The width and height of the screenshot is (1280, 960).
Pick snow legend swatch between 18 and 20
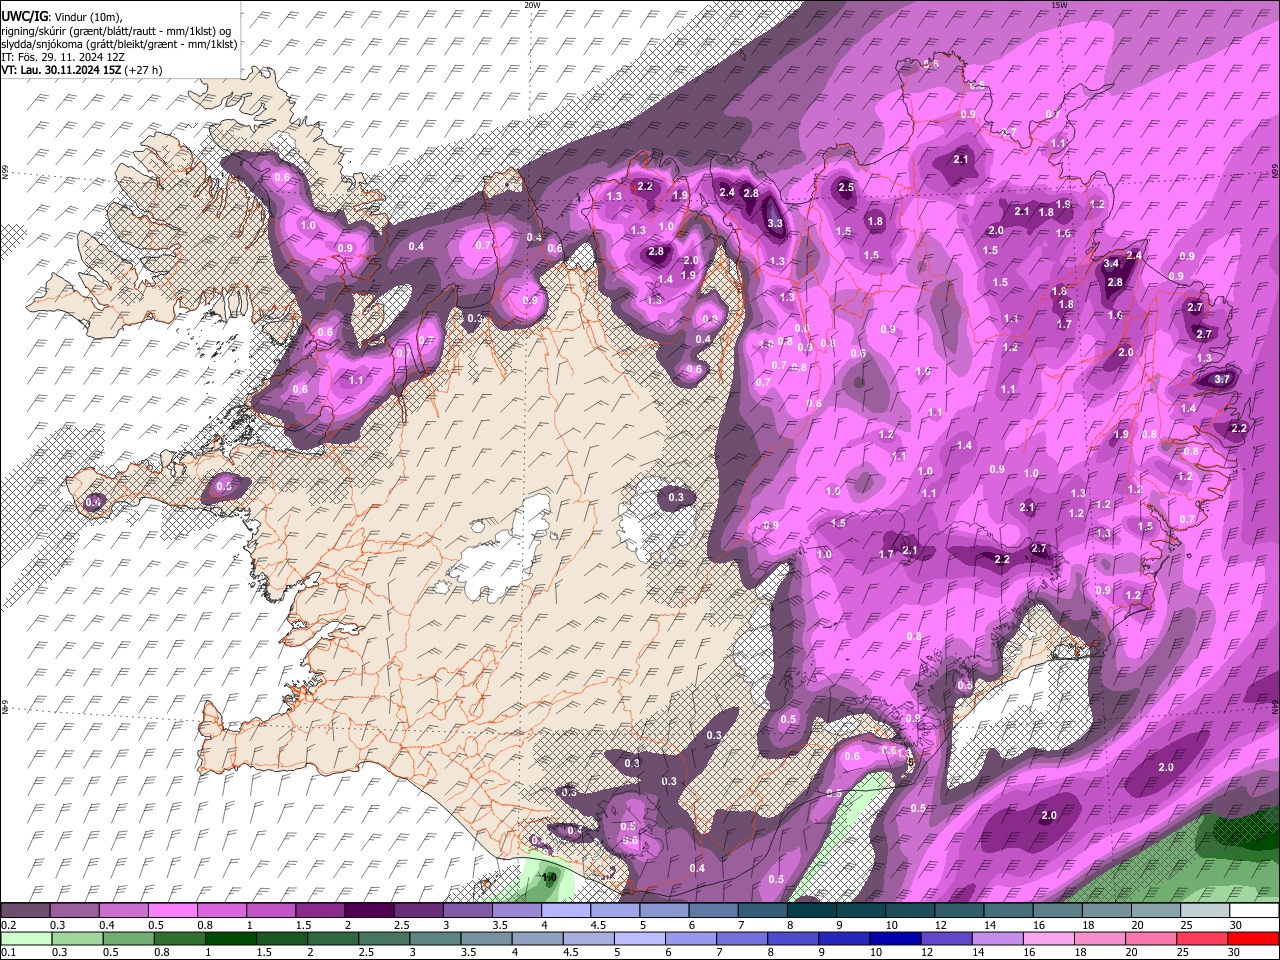click(x=1107, y=911)
